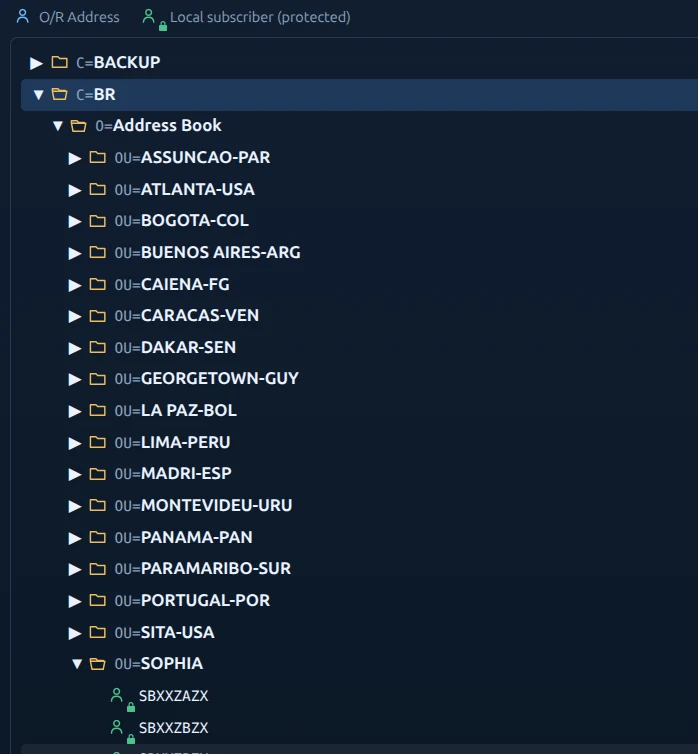Select subscriber entry SBXXZAZX
The image size is (698, 754).
(x=174, y=696)
